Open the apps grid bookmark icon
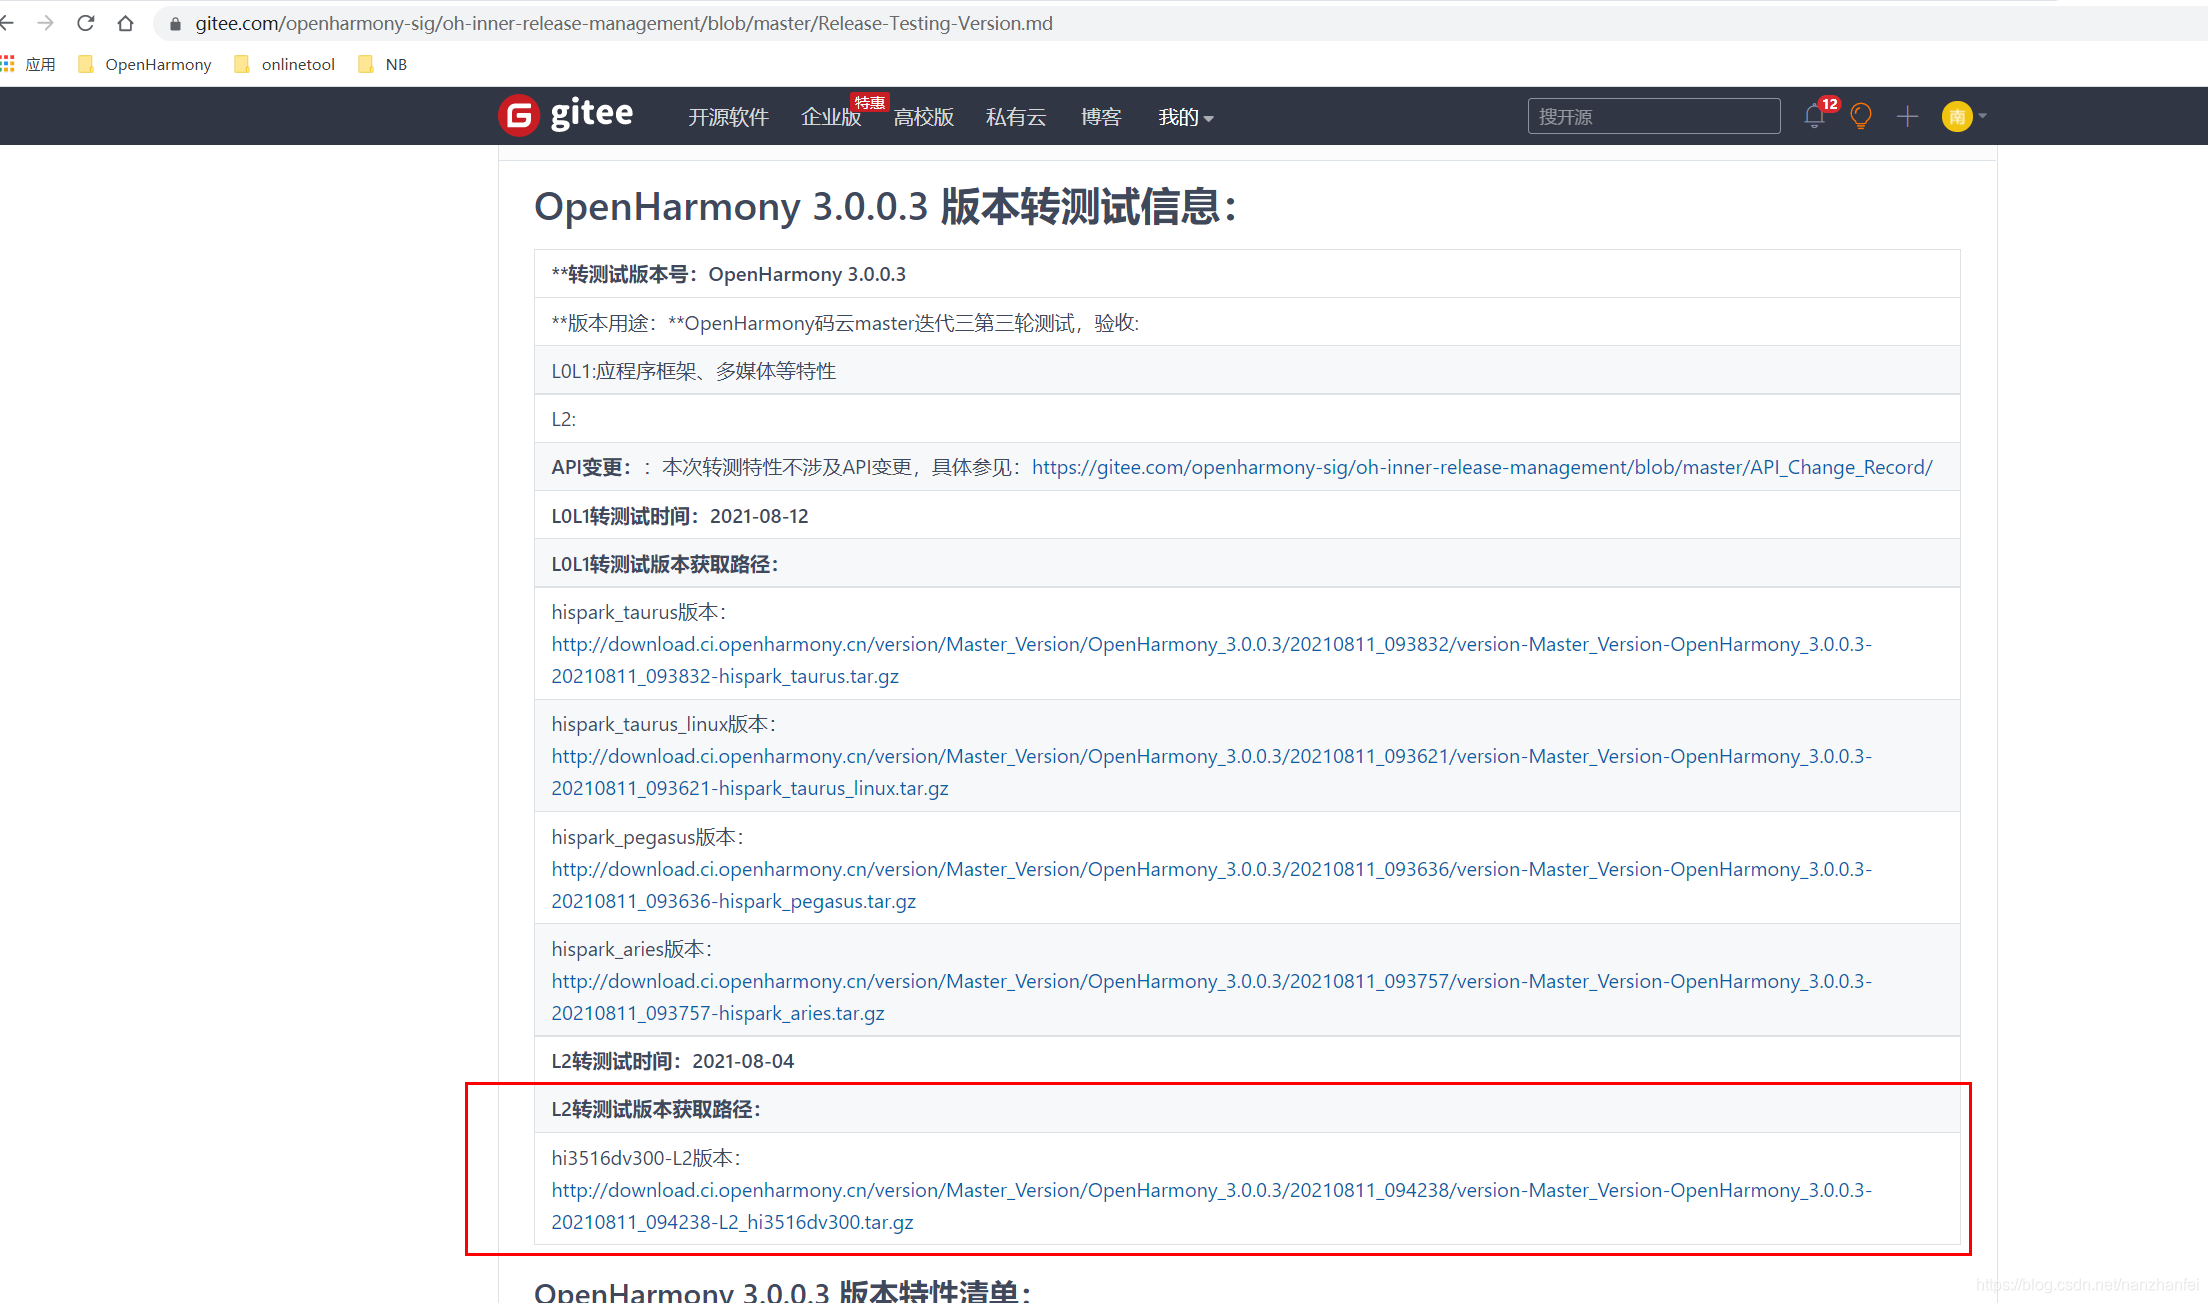This screenshot has width=2208, height=1303. 8,64
